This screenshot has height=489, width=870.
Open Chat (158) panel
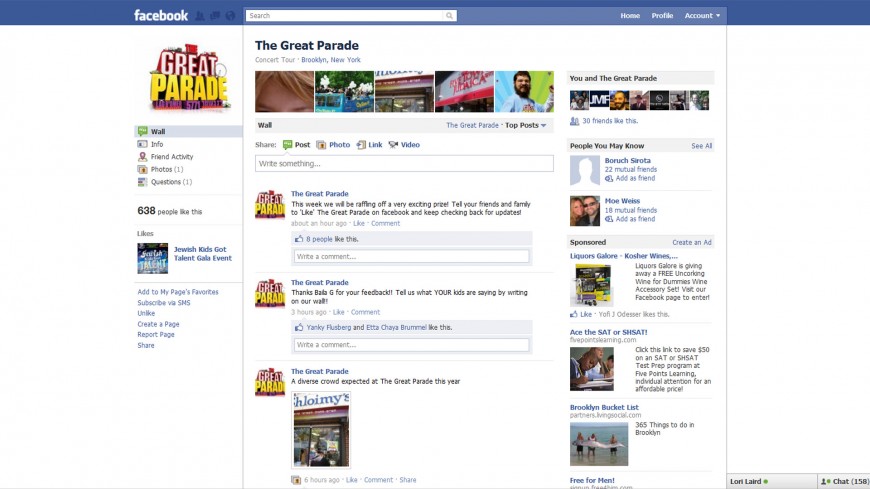pyautogui.click(x=844, y=481)
